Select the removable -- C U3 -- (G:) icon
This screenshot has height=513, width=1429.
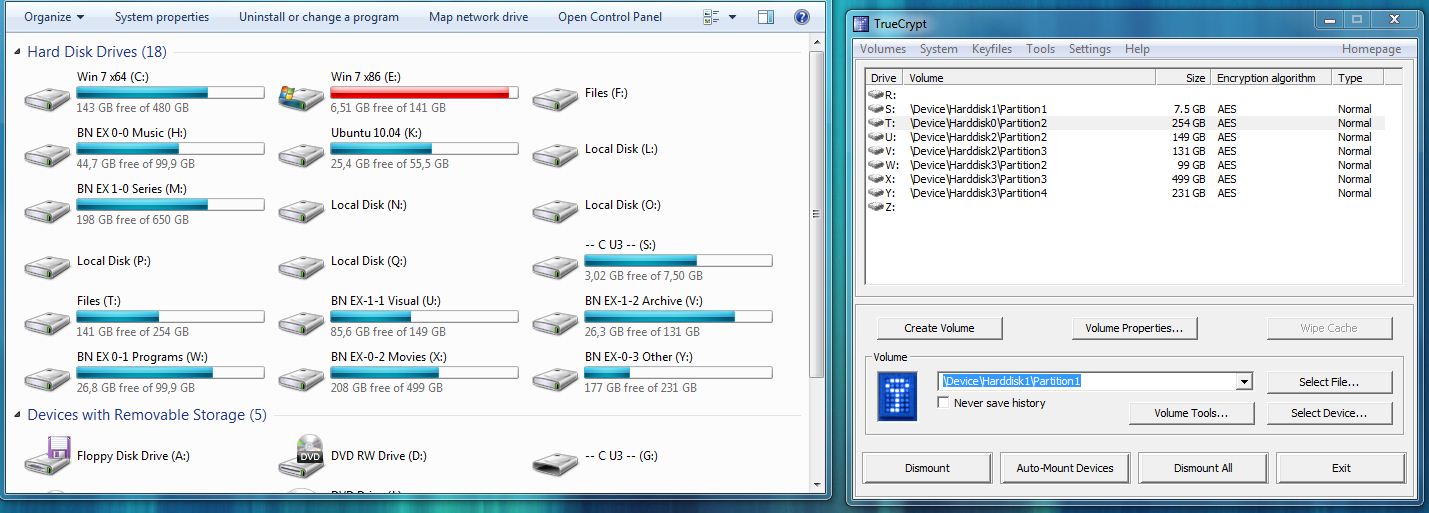554,462
